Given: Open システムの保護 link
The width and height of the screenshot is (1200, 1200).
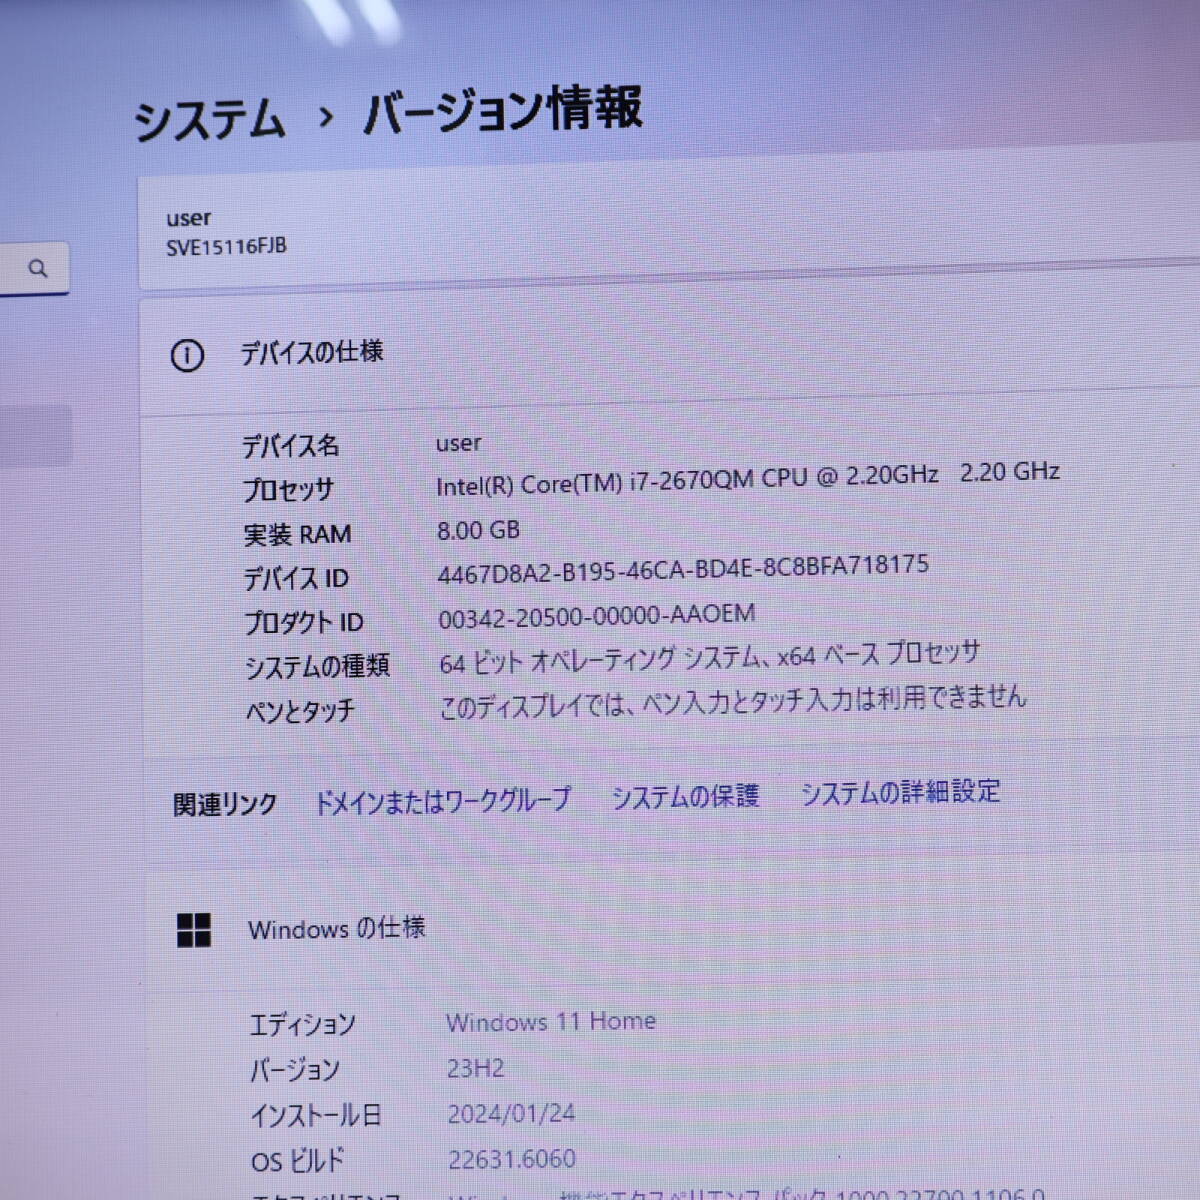Looking at the screenshot, I should (x=685, y=796).
